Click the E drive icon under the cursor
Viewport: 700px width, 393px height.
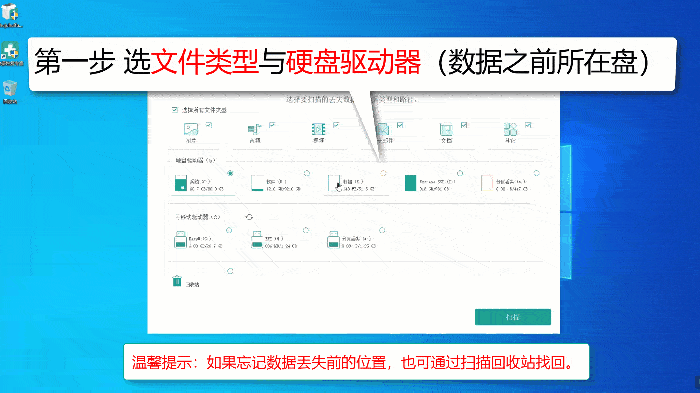pyautogui.click(x=333, y=183)
